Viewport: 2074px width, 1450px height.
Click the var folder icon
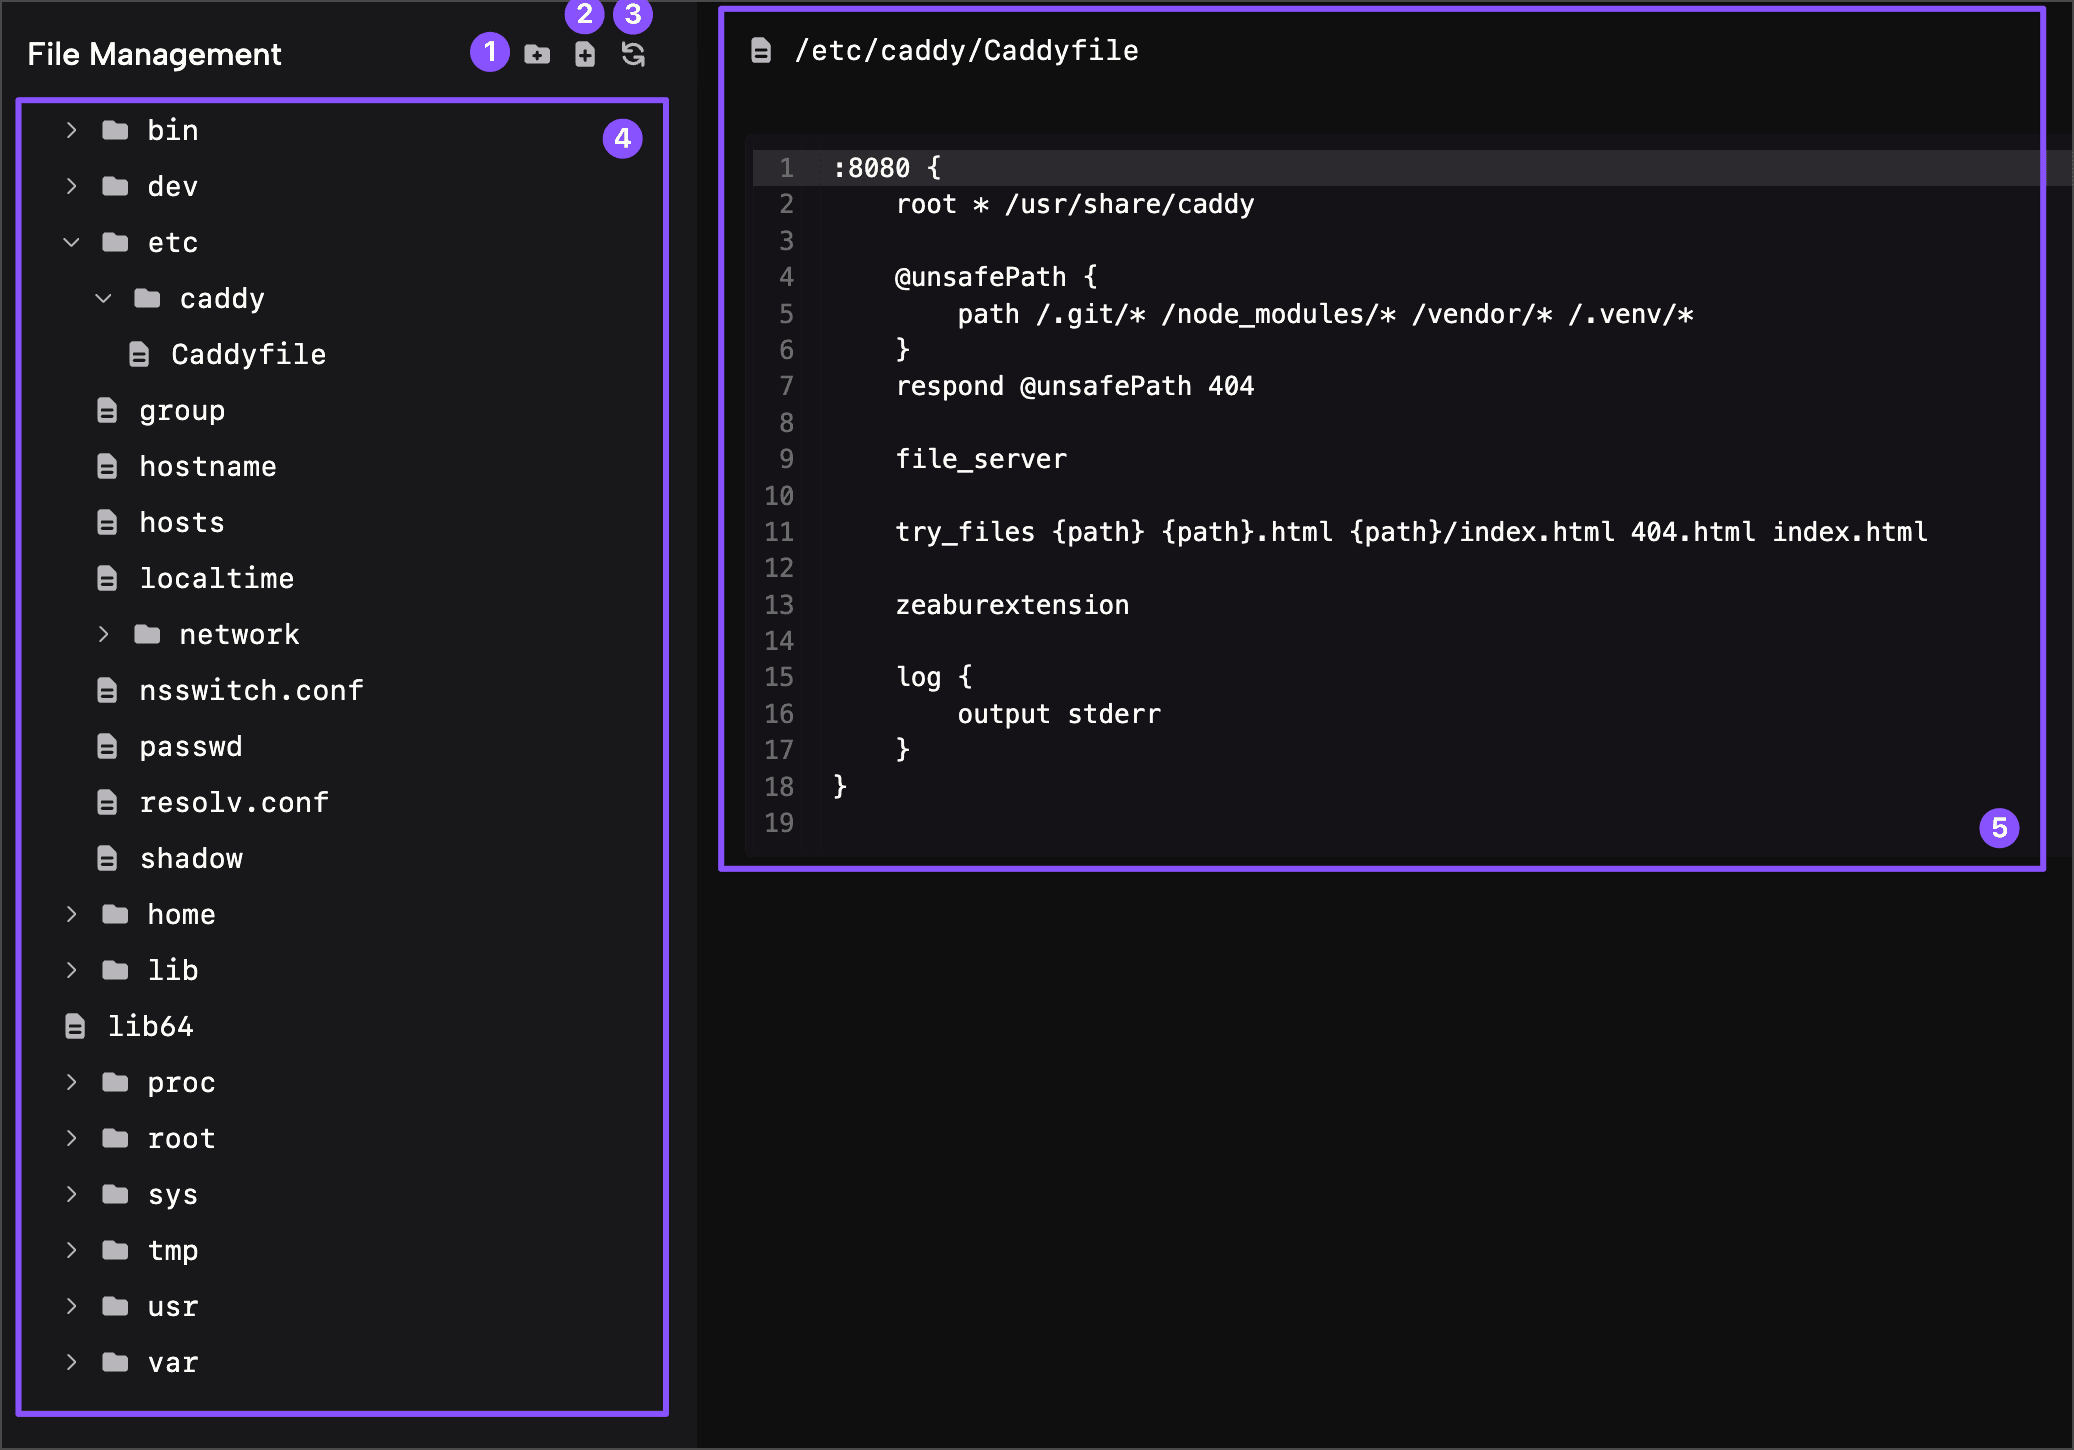115,1362
